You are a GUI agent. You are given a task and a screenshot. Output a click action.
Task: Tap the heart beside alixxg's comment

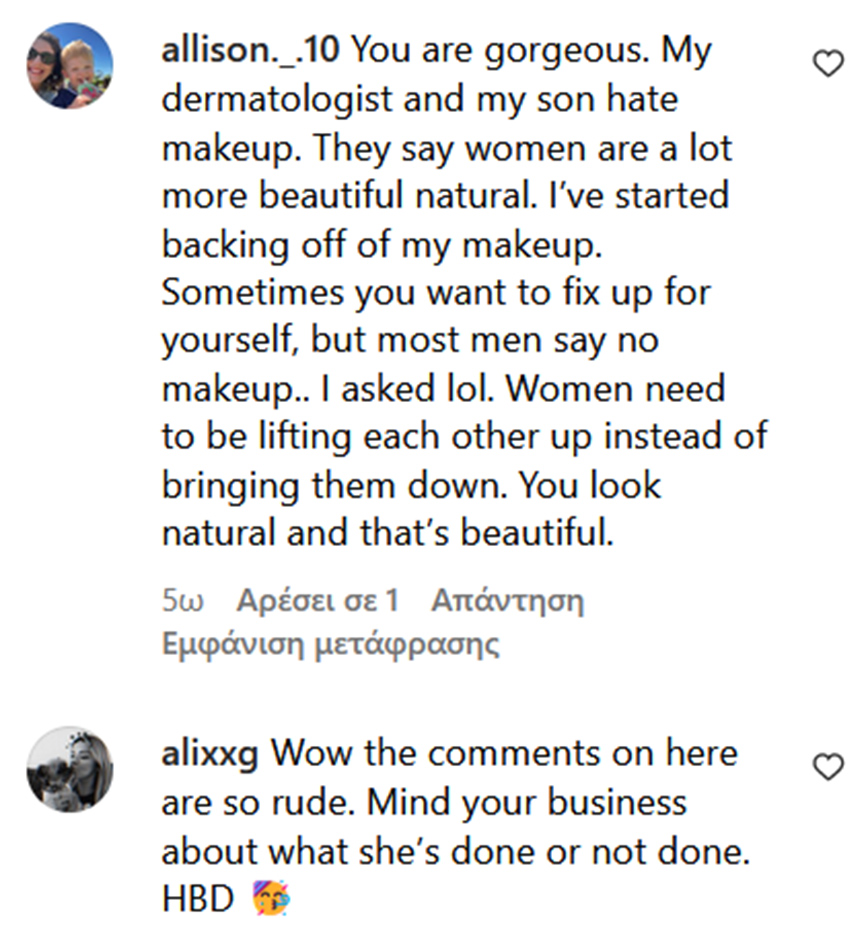click(x=827, y=767)
